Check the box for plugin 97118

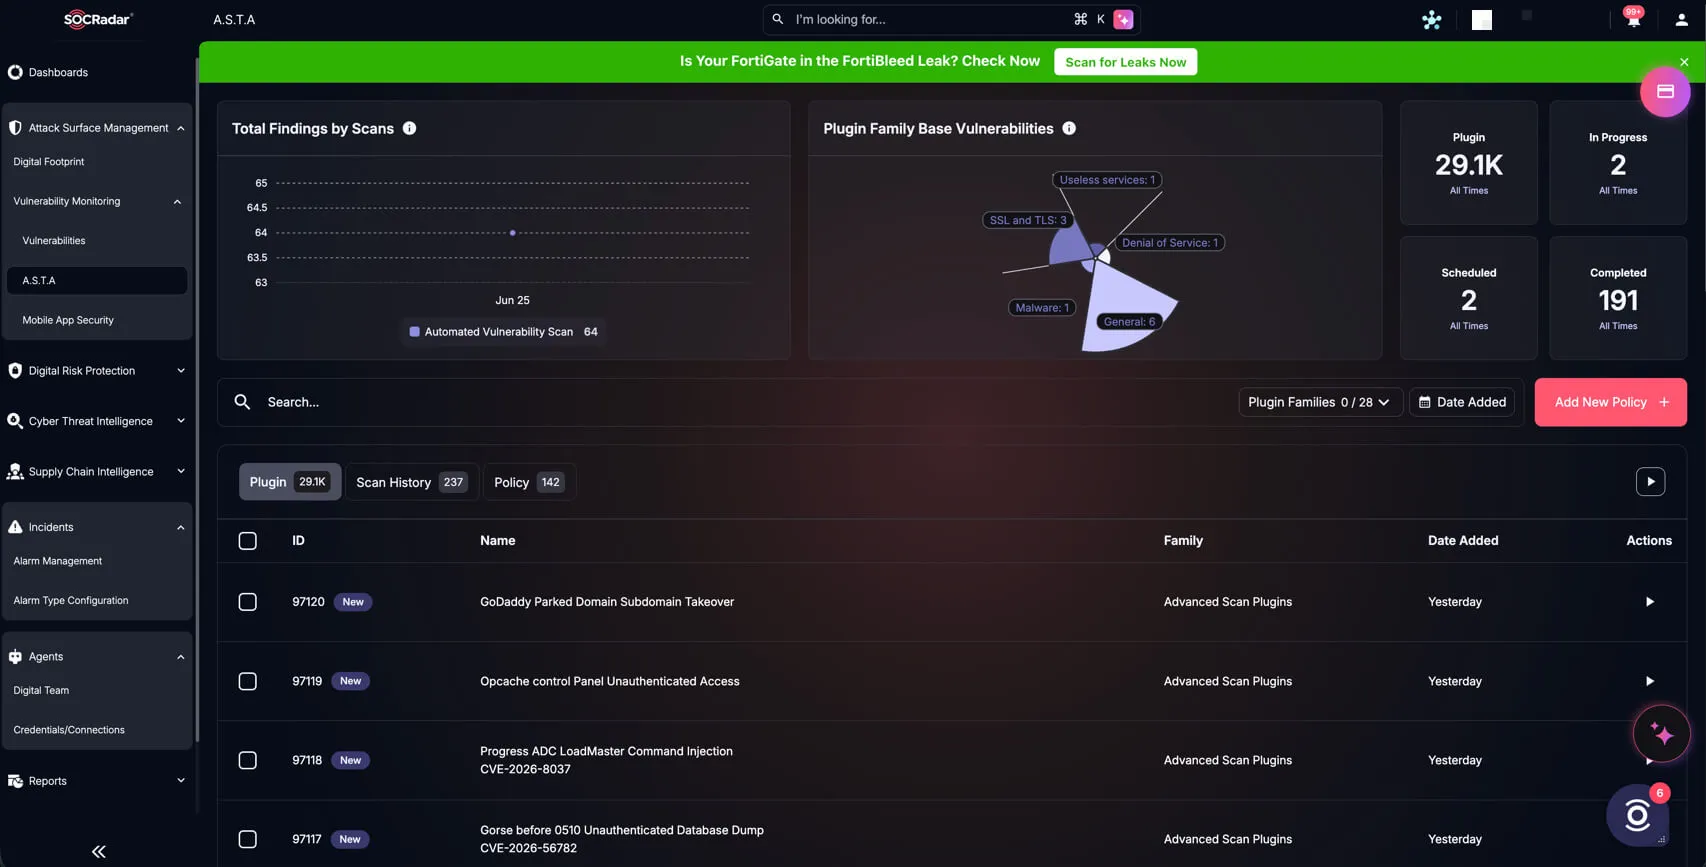(248, 760)
